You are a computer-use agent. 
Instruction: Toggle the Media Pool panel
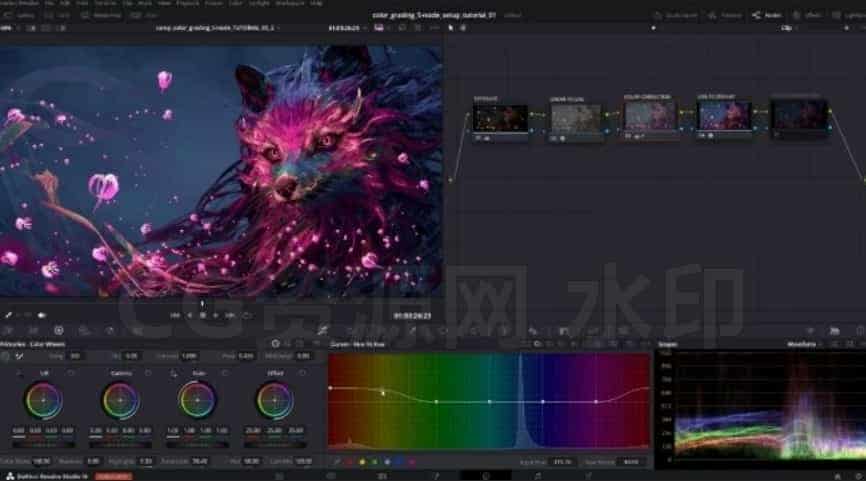point(102,15)
